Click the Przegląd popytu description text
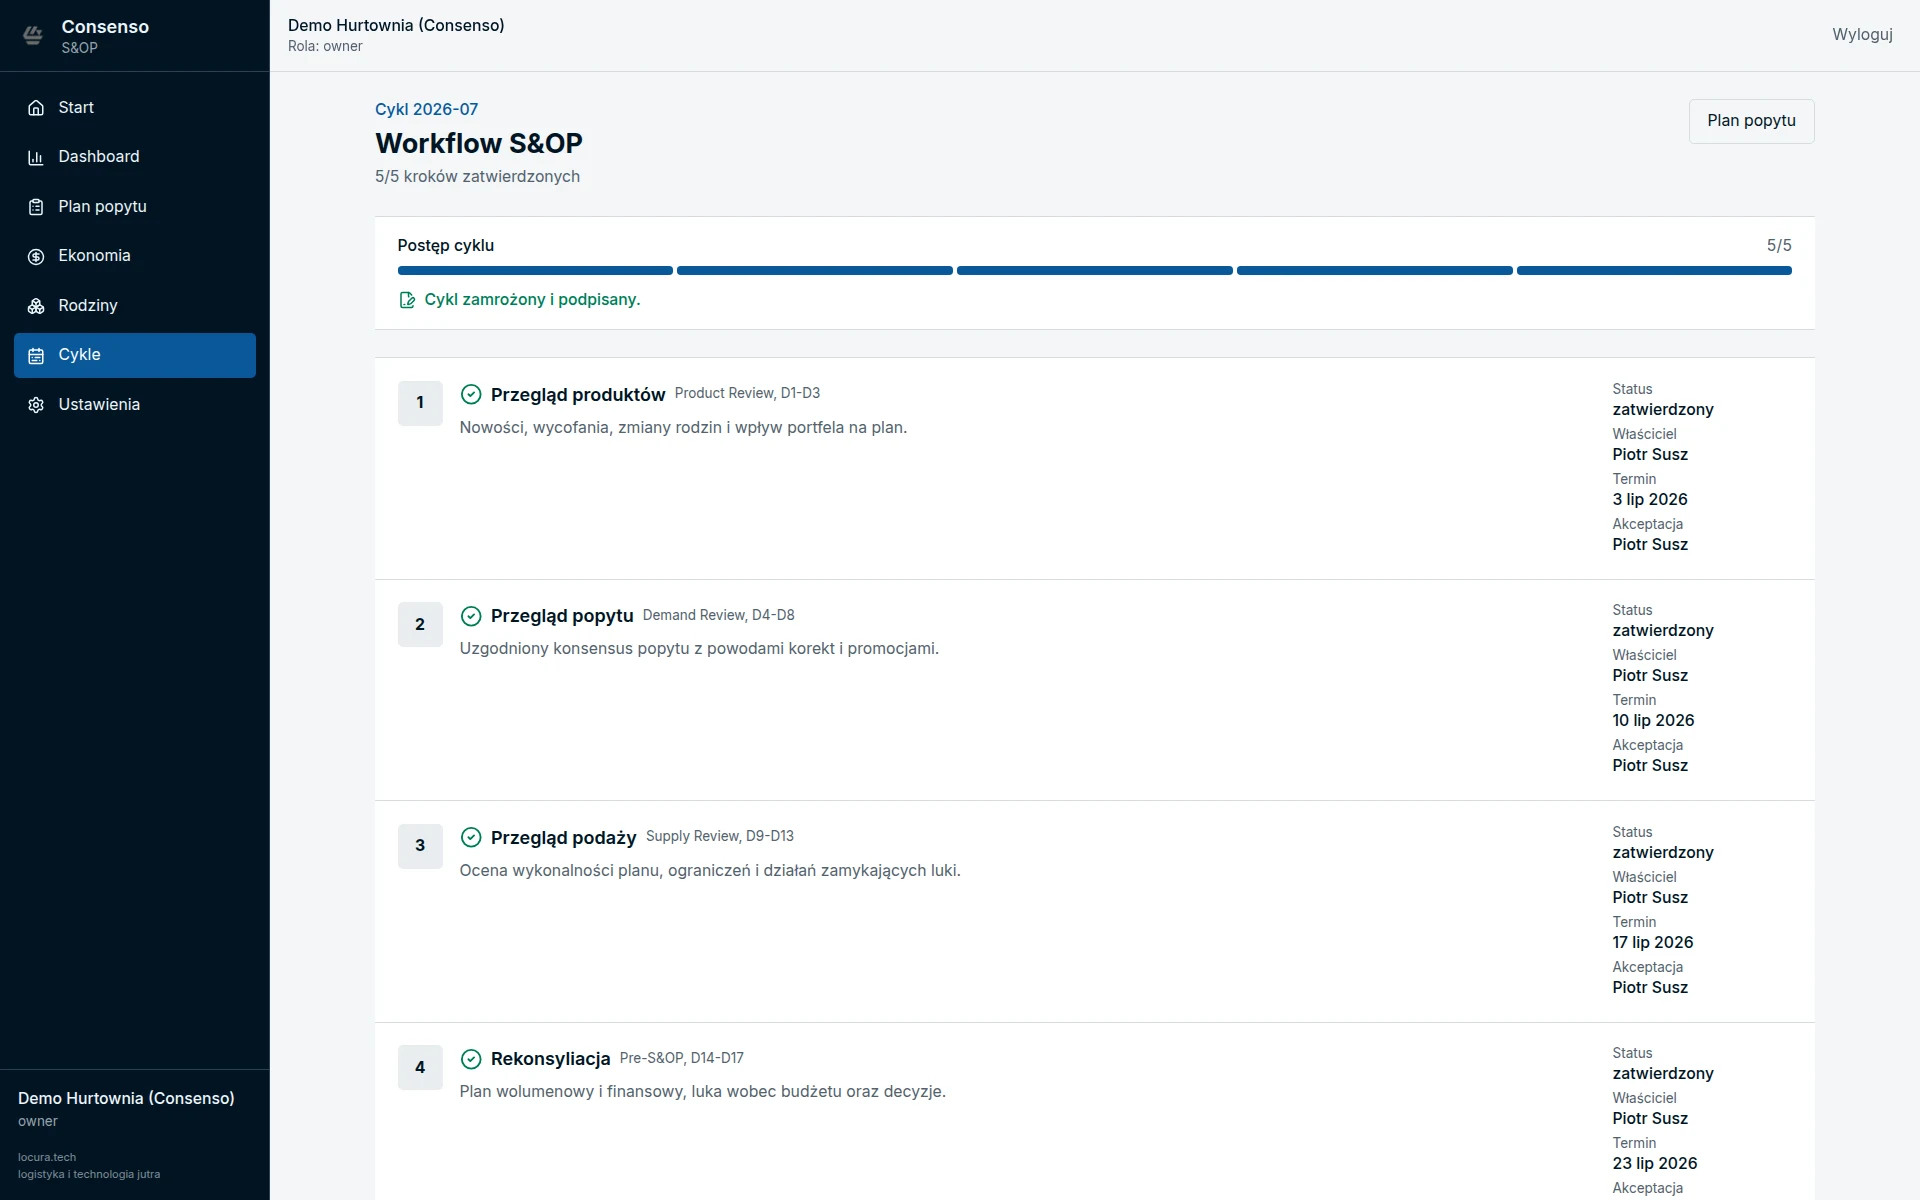The image size is (1920, 1200). click(699, 649)
